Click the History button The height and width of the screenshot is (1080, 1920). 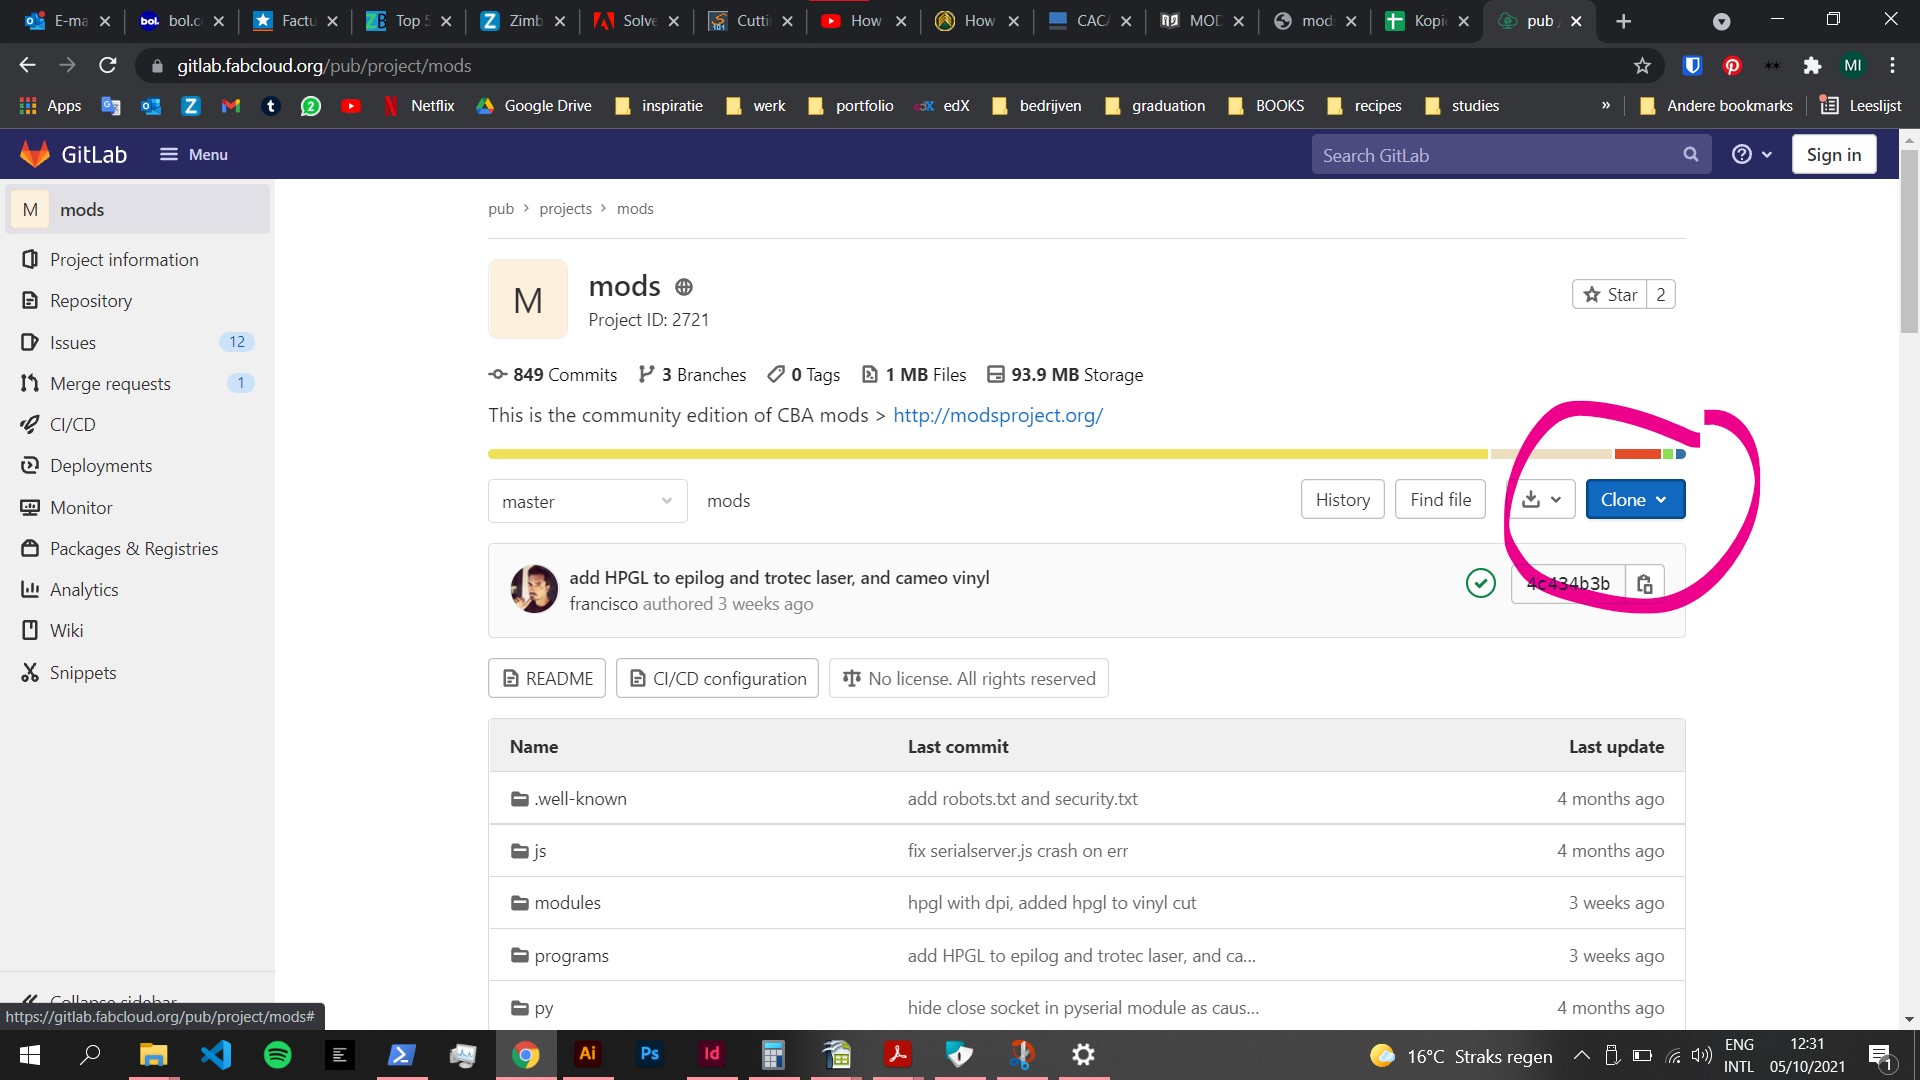[1342, 499]
